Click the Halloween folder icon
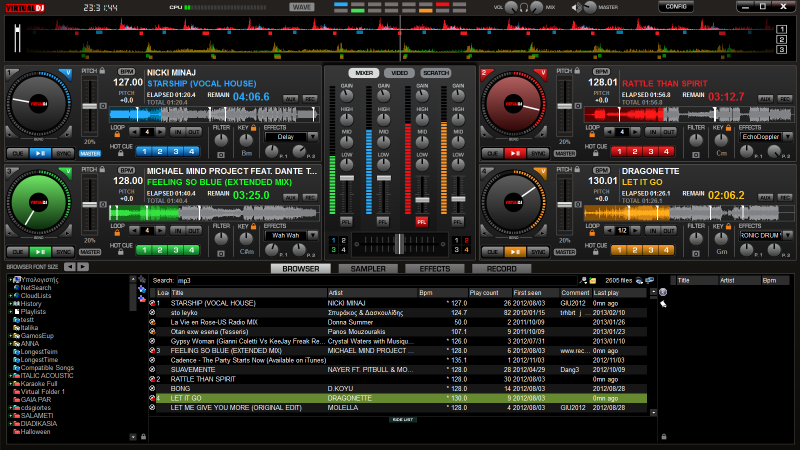Viewport: 800px width, 450px height. 16,432
